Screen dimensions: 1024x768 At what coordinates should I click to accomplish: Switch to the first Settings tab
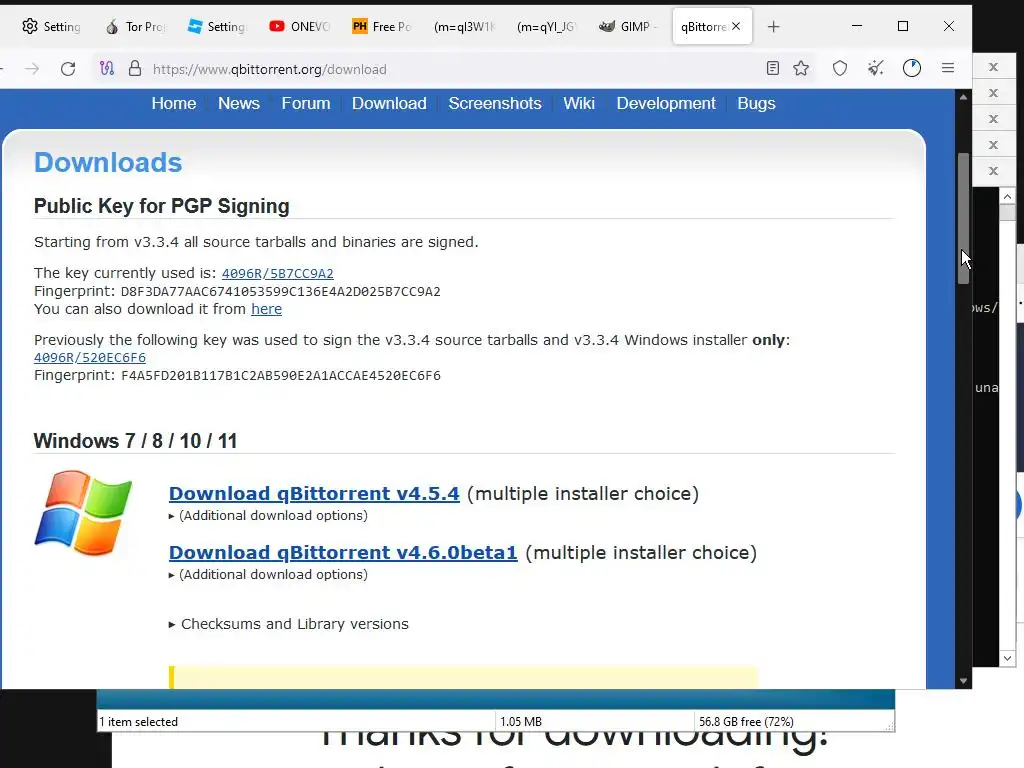[x=51, y=27]
